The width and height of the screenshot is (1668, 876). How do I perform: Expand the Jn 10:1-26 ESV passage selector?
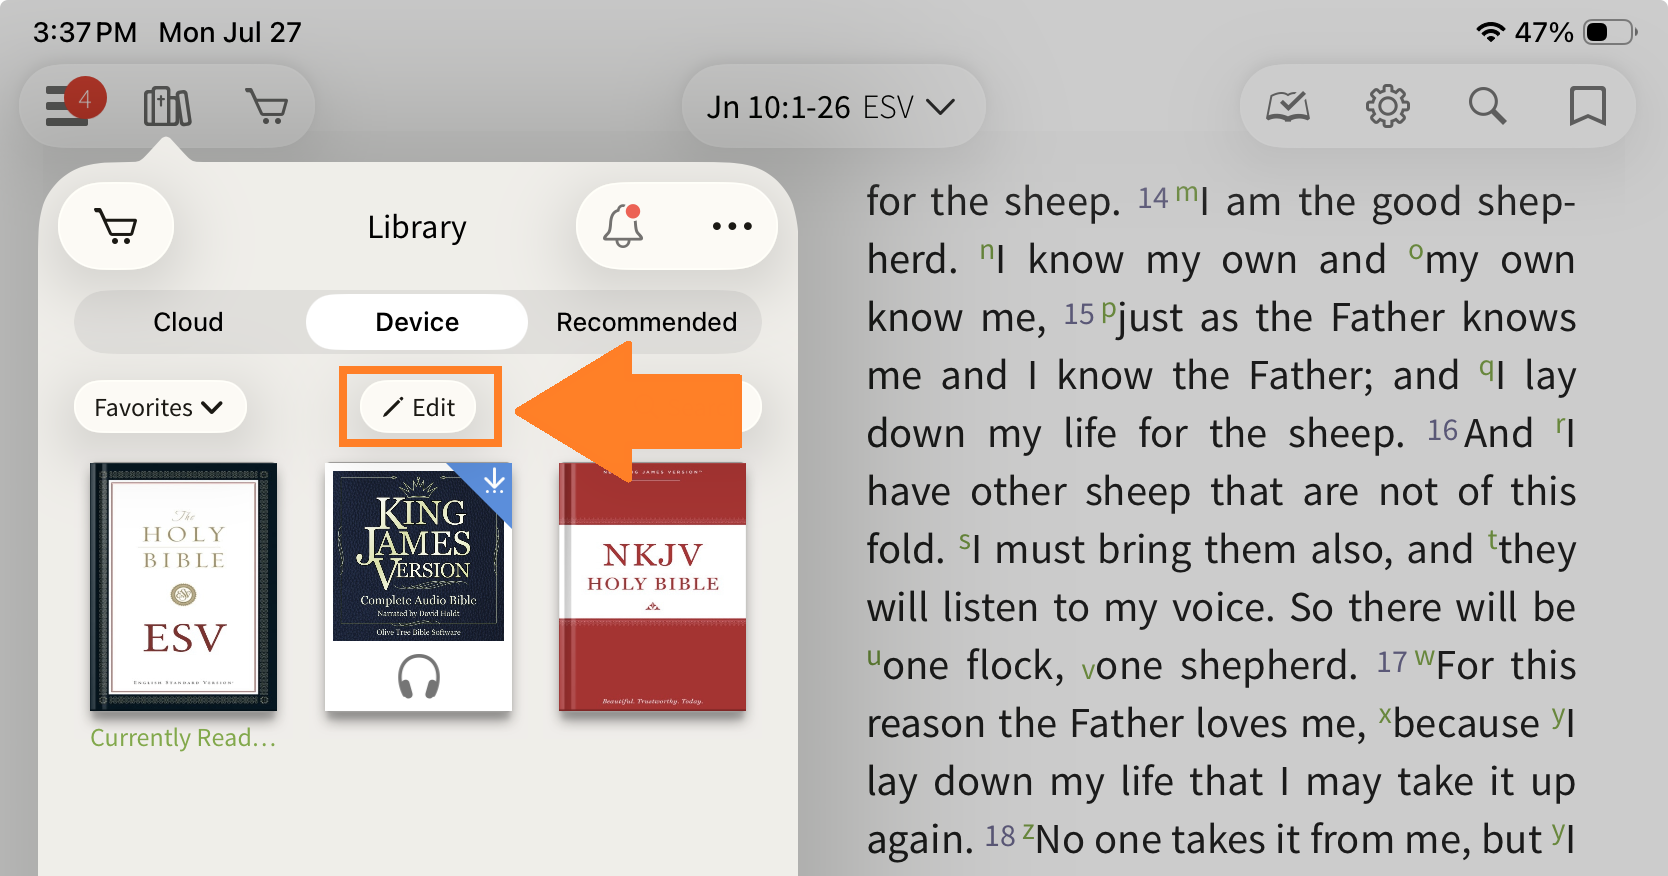832,107
